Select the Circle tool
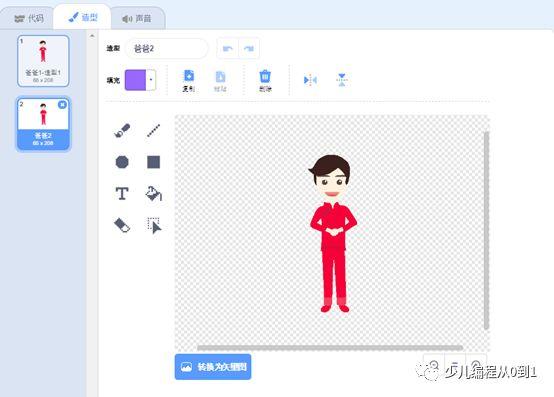 [122, 162]
